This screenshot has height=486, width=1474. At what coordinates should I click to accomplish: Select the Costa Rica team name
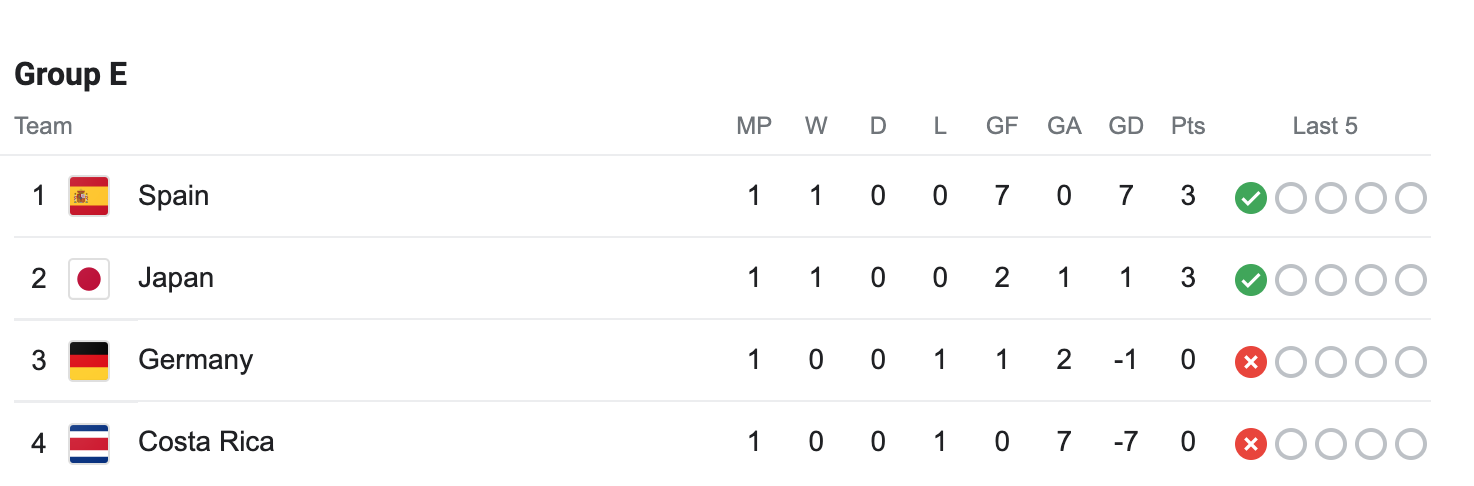(206, 441)
